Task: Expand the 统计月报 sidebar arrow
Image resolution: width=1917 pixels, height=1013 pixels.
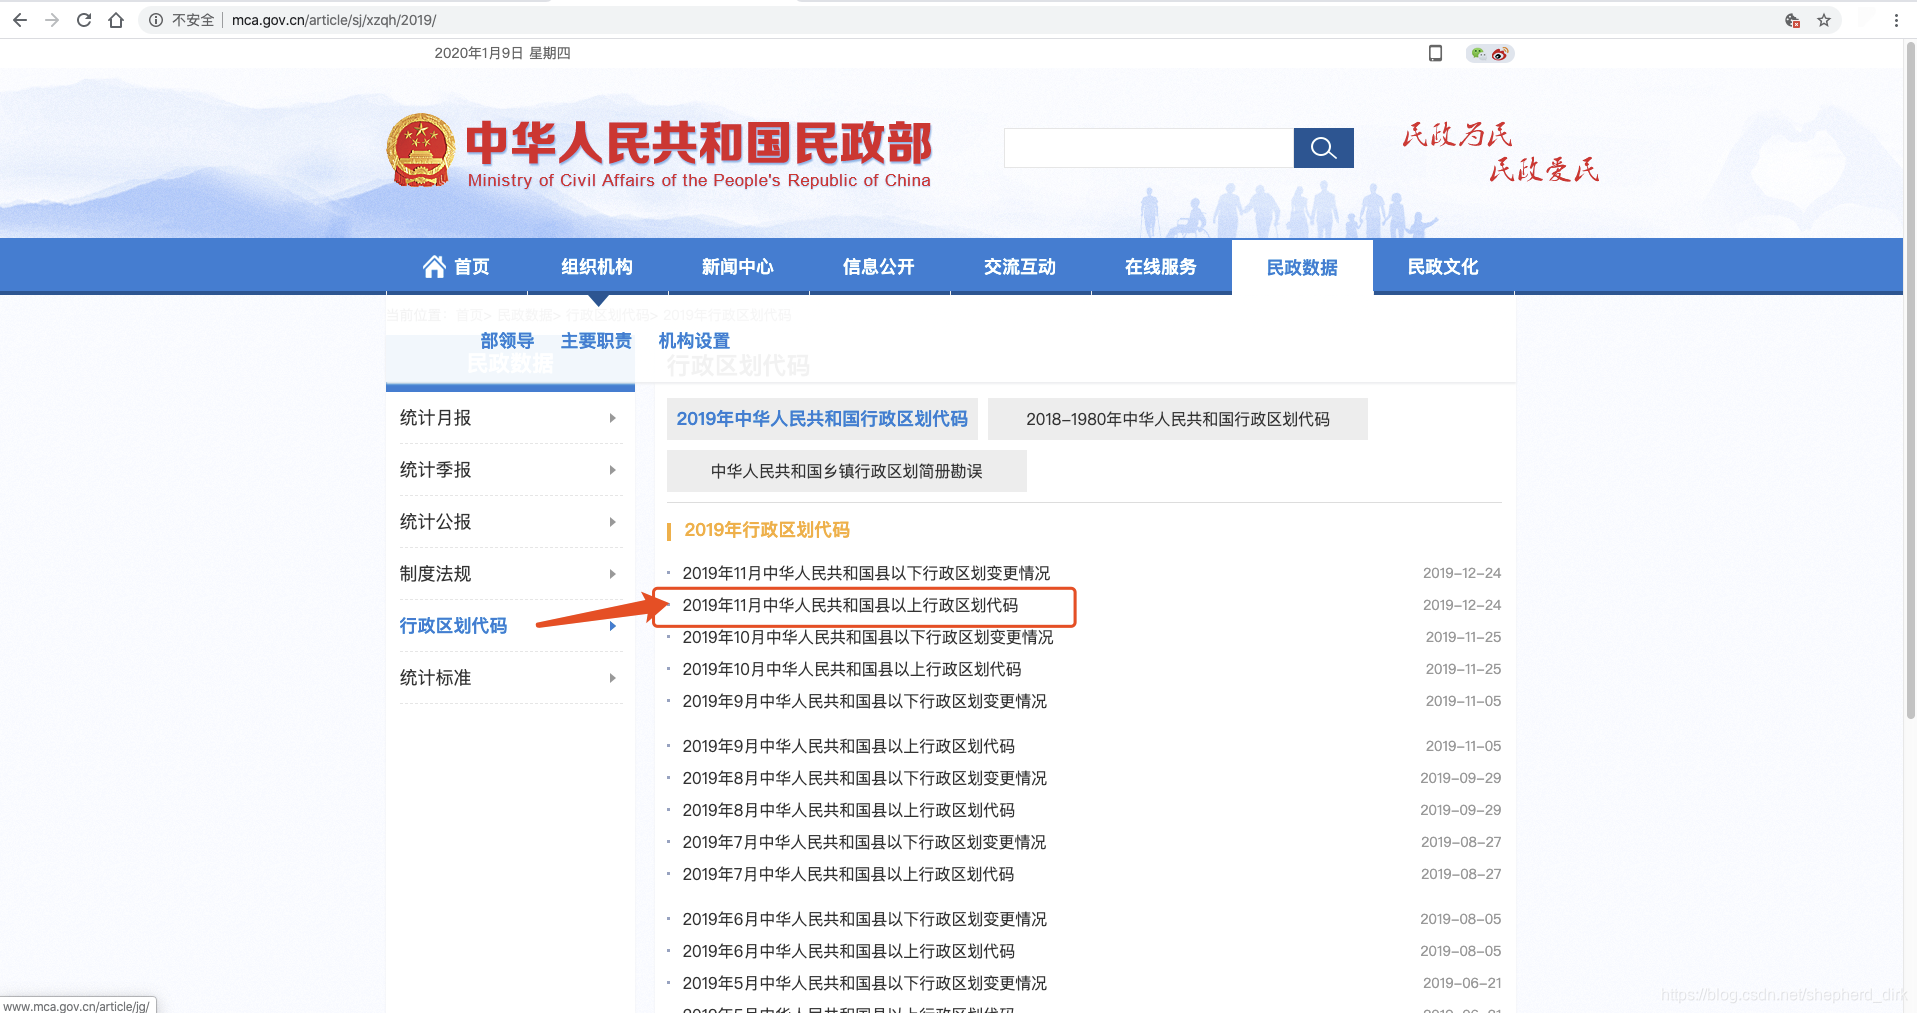Action: click(x=612, y=418)
